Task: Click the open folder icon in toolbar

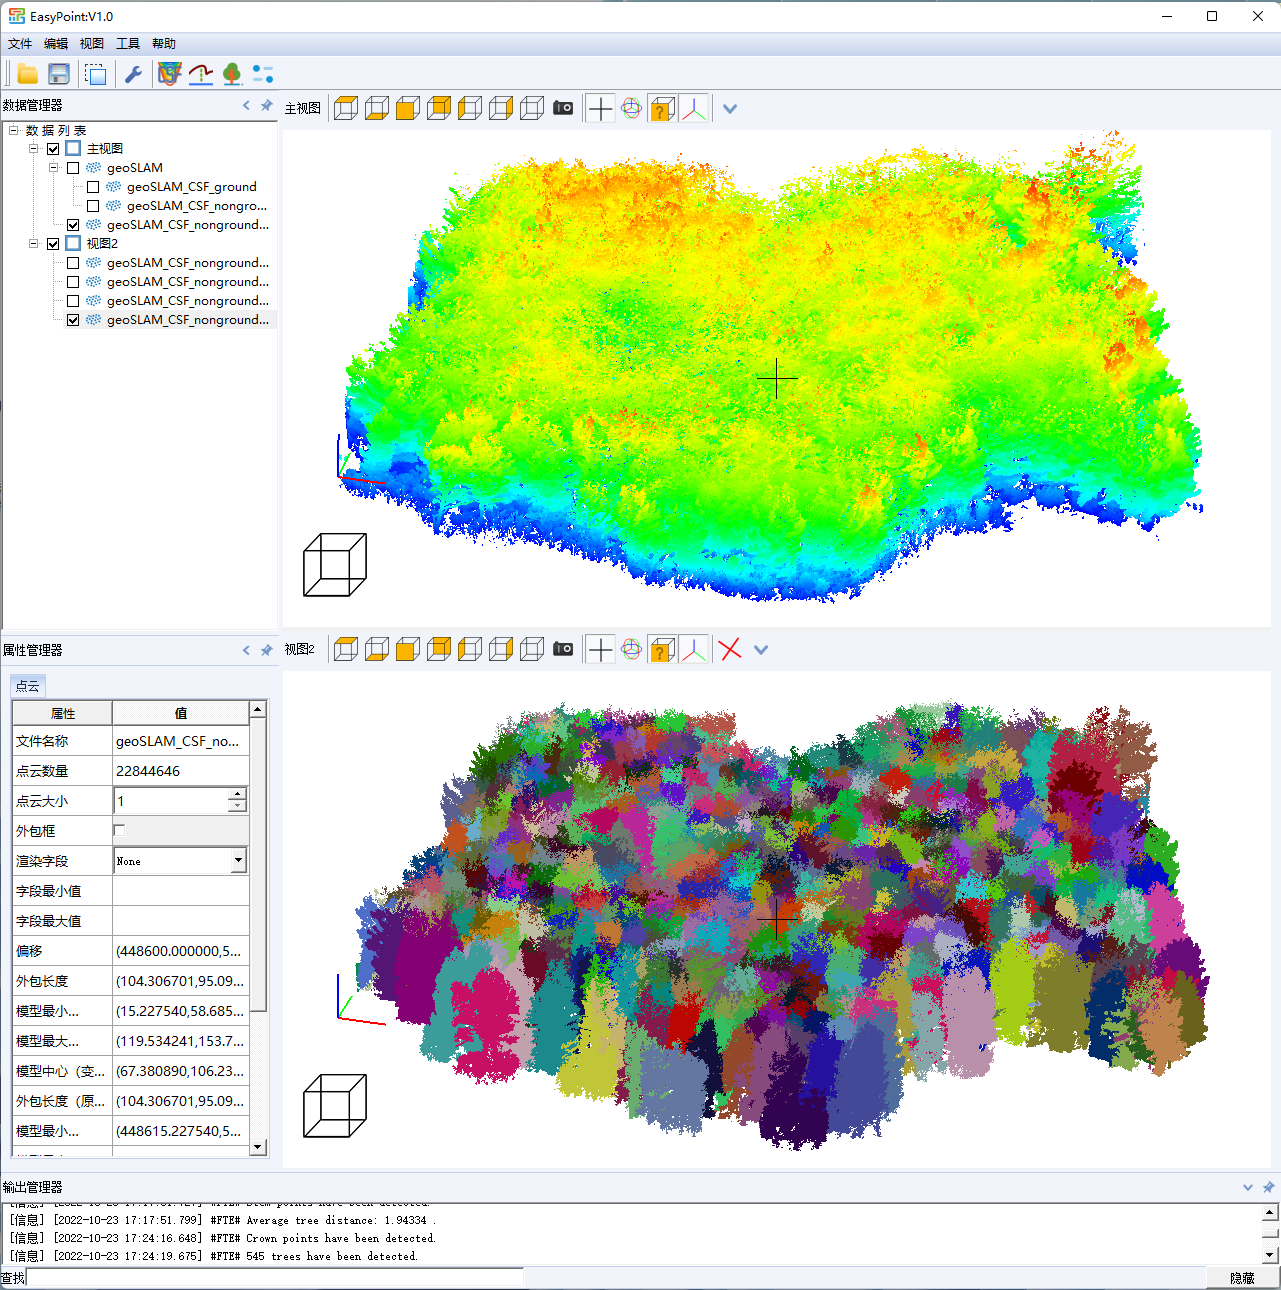Action: click(x=27, y=74)
